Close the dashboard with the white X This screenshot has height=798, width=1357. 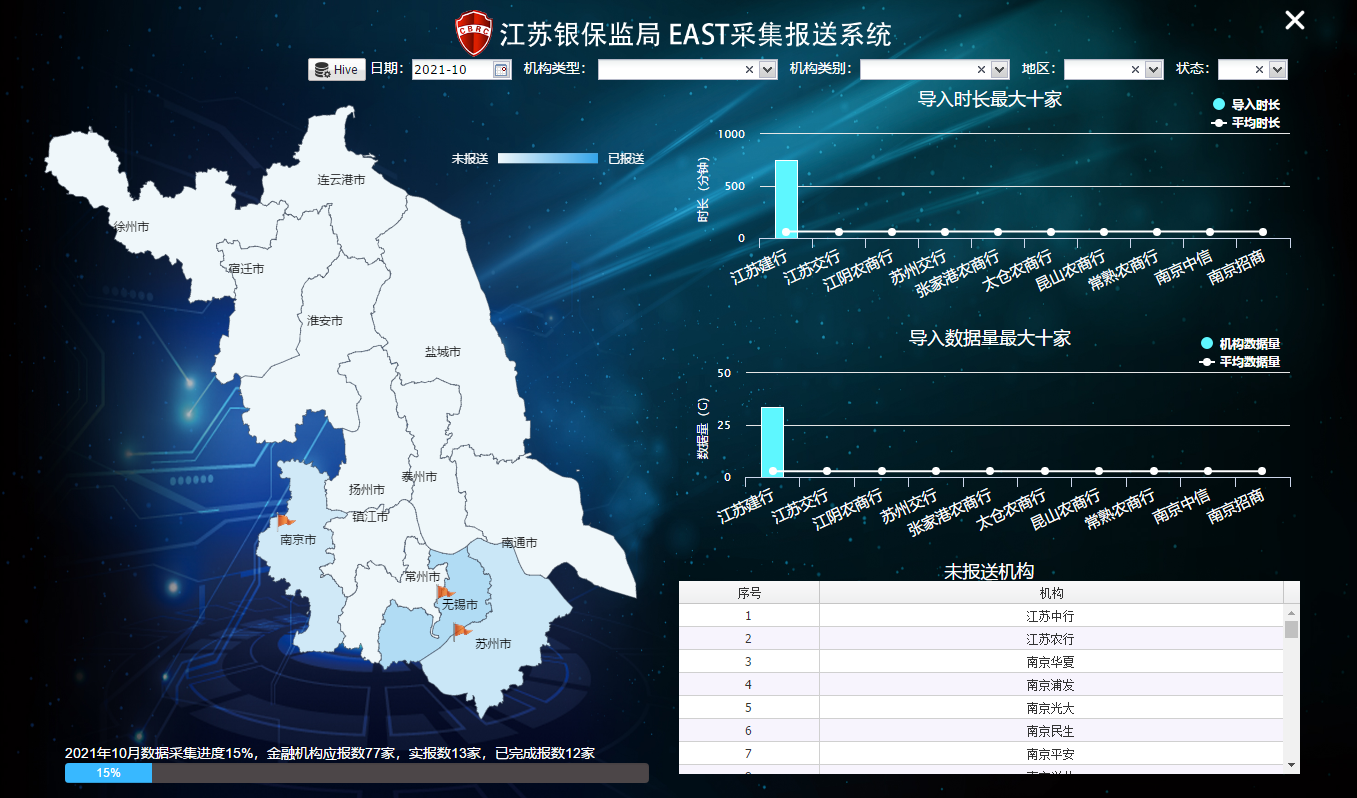click(x=1295, y=20)
